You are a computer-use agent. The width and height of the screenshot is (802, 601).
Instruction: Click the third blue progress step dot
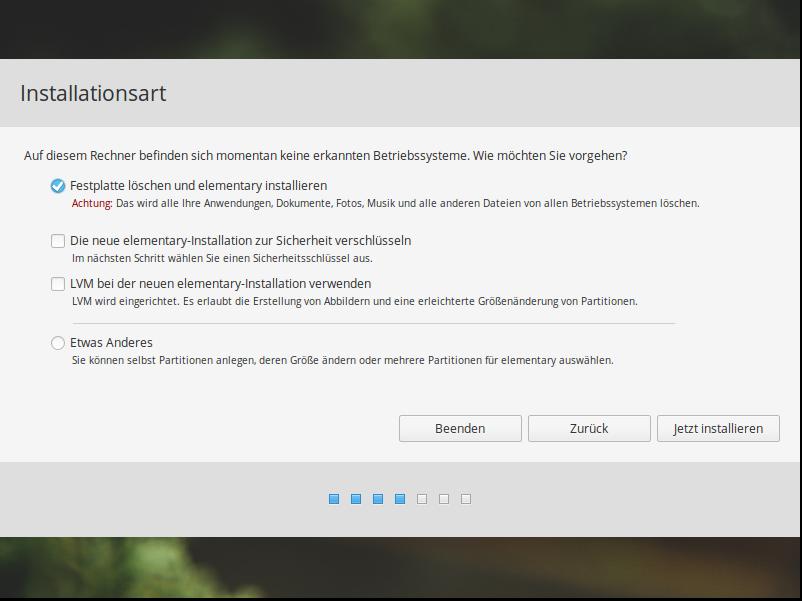378,499
